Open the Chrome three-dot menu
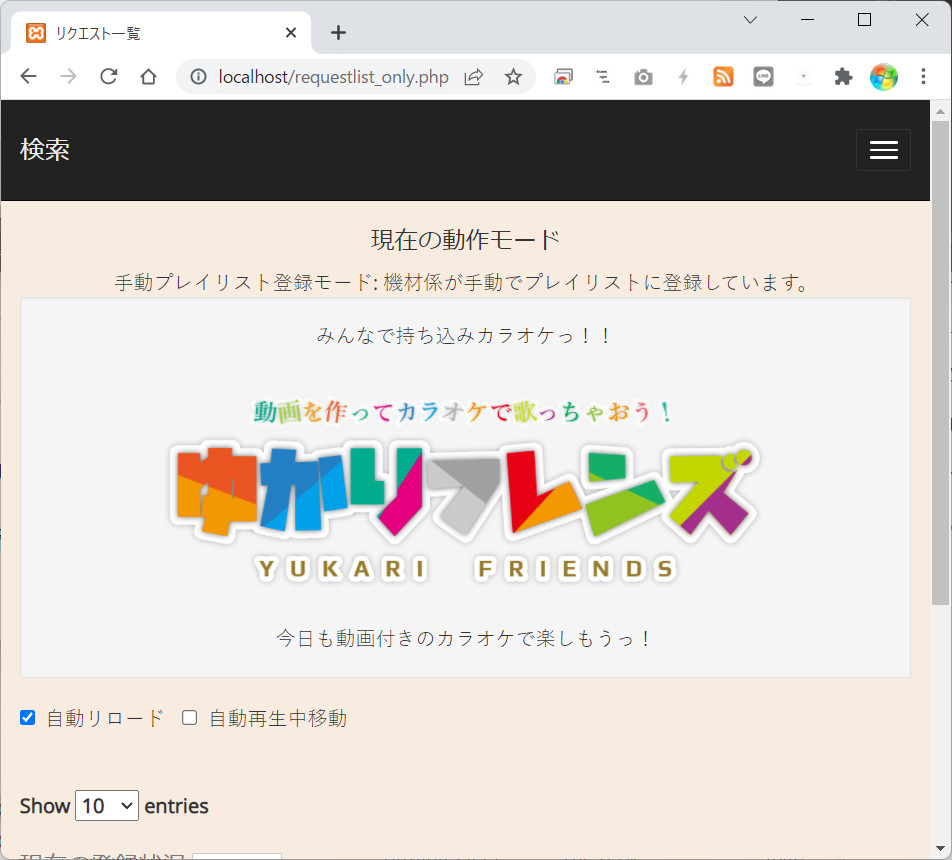The image size is (952, 860). point(923,77)
